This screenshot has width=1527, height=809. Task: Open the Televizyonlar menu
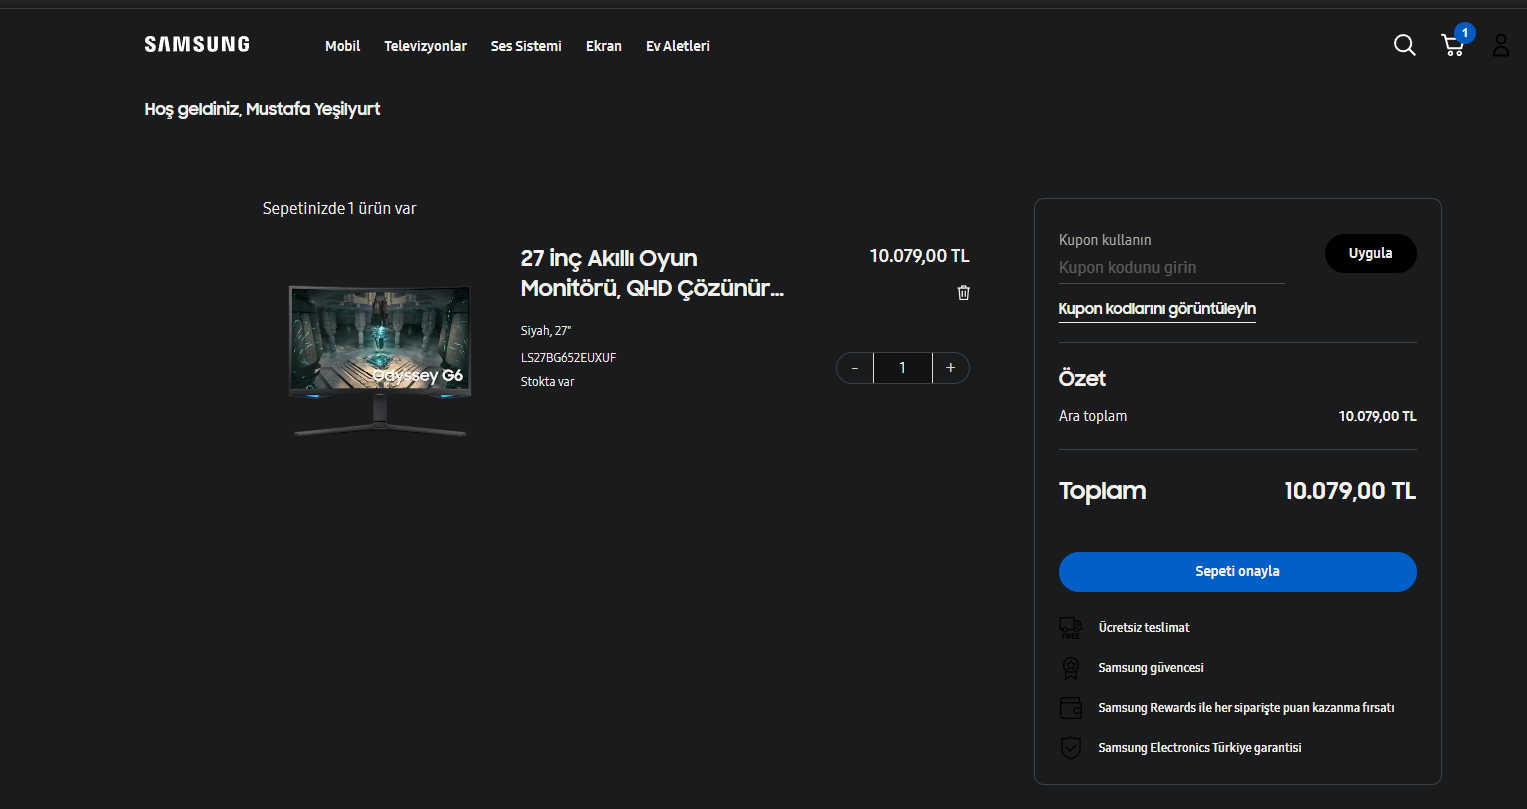(426, 46)
